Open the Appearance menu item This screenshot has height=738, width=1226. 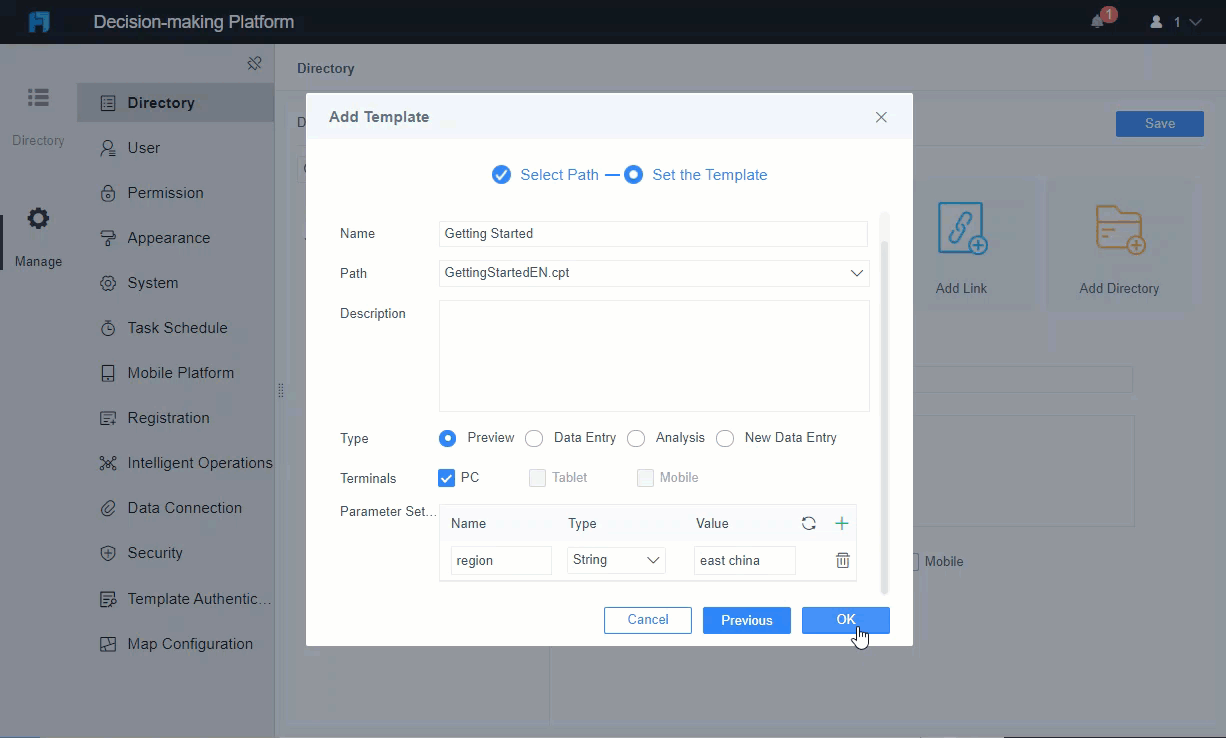point(175,238)
